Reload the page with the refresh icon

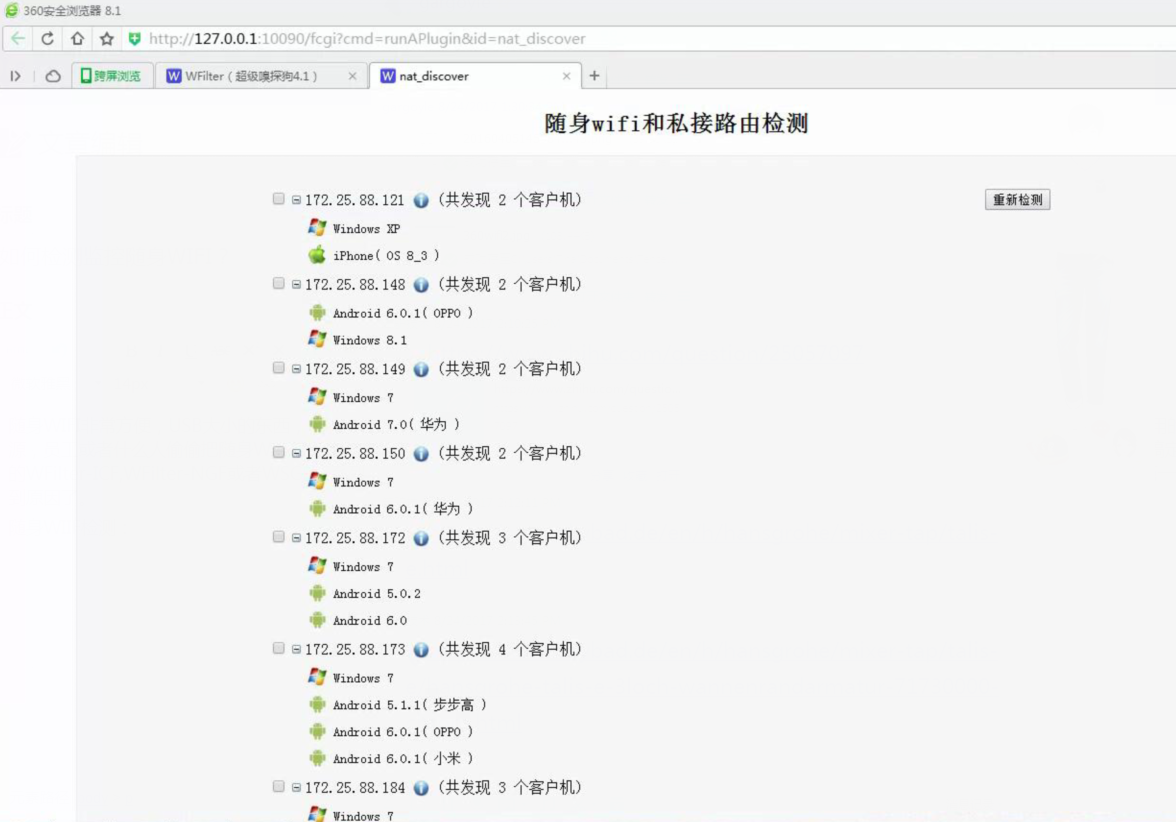coord(47,39)
